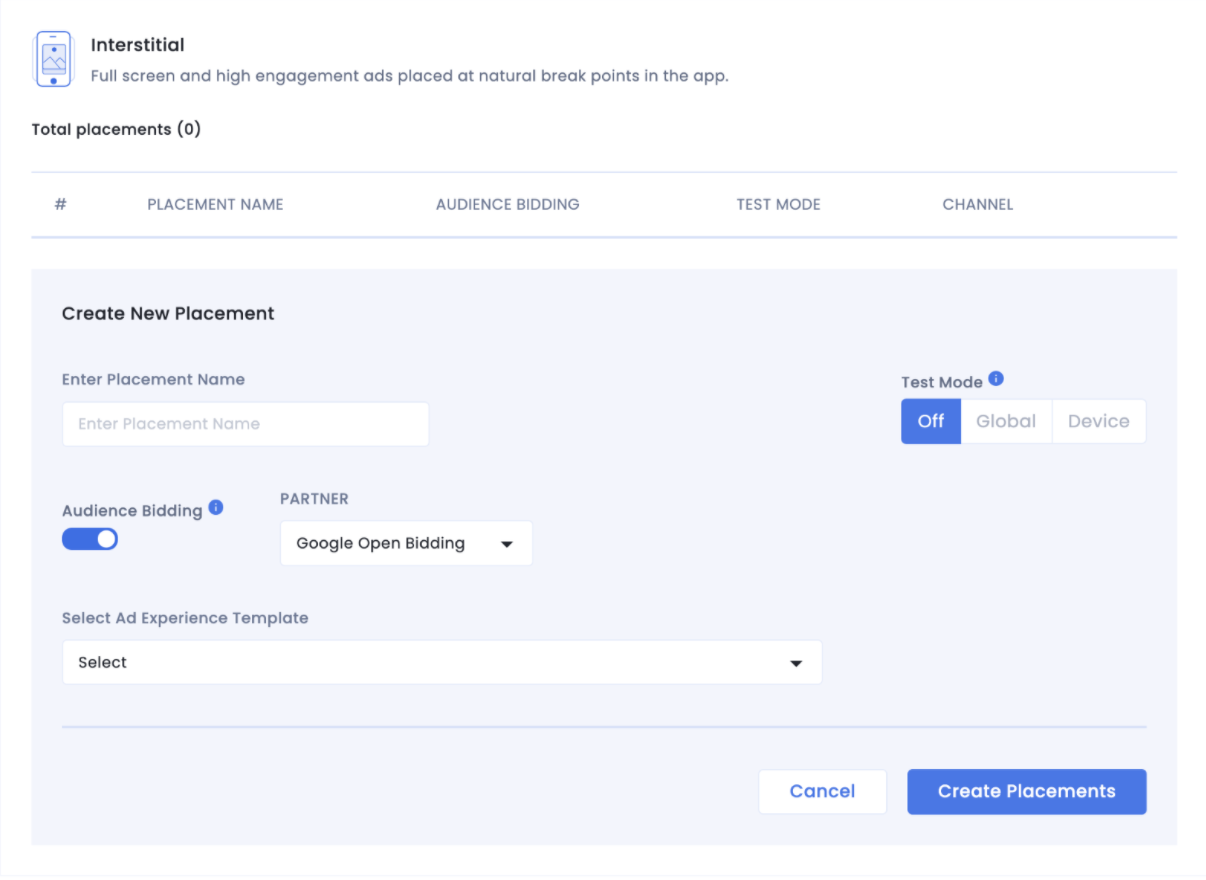Switch Test Mode to Global
This screenshot has height=880, width=1206.
1005,421
